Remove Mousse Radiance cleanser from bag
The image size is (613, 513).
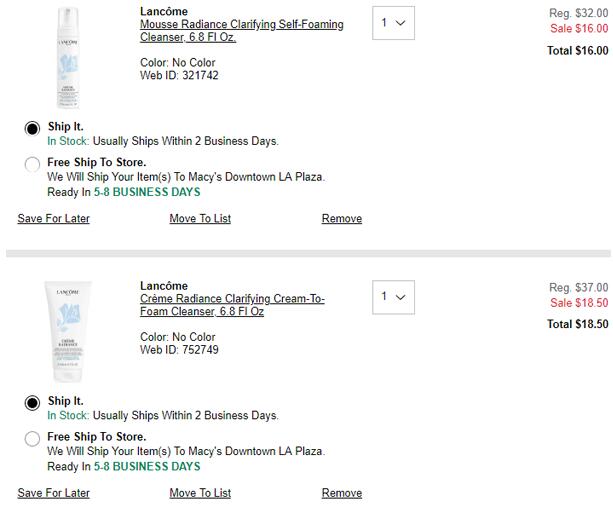coord(342,219)
